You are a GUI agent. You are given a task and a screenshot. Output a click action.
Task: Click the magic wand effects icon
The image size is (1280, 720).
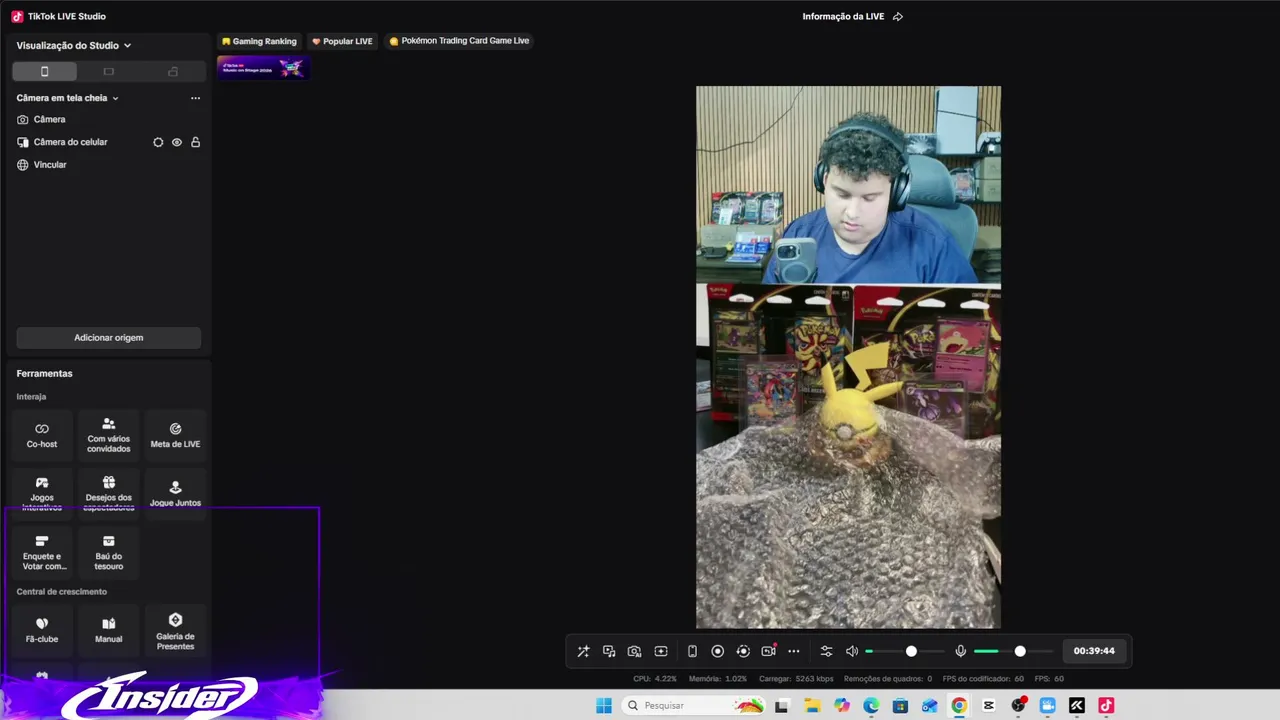coord(583,651)
